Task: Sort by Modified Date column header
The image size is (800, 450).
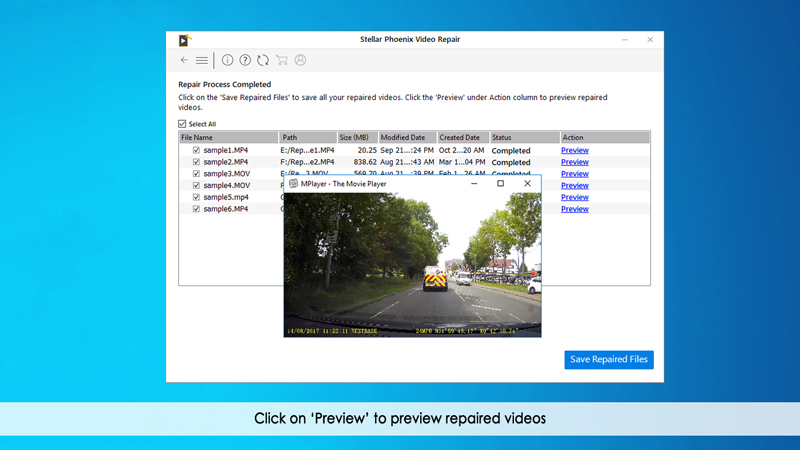Action: click(407, 137)
